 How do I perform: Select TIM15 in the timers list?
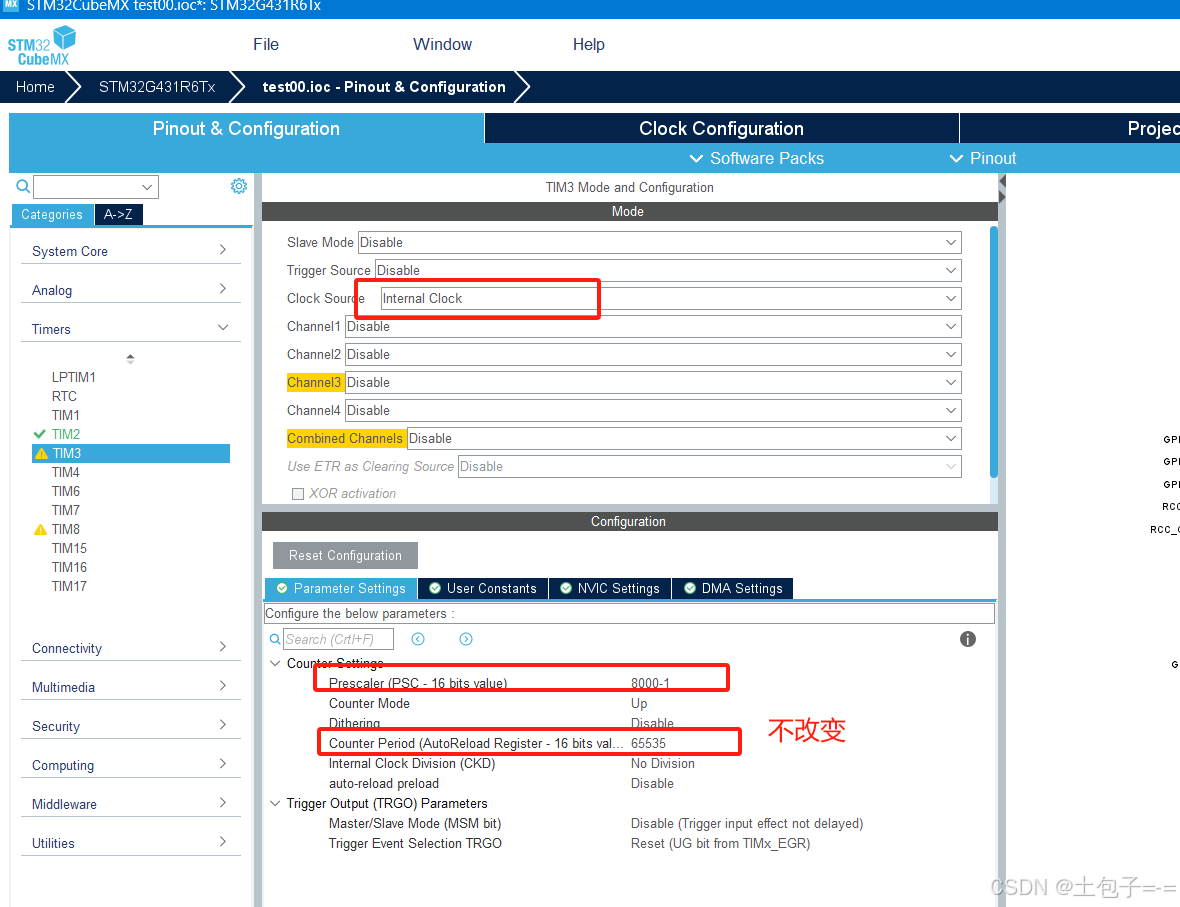pyautogui.click(x=69, y=549)
